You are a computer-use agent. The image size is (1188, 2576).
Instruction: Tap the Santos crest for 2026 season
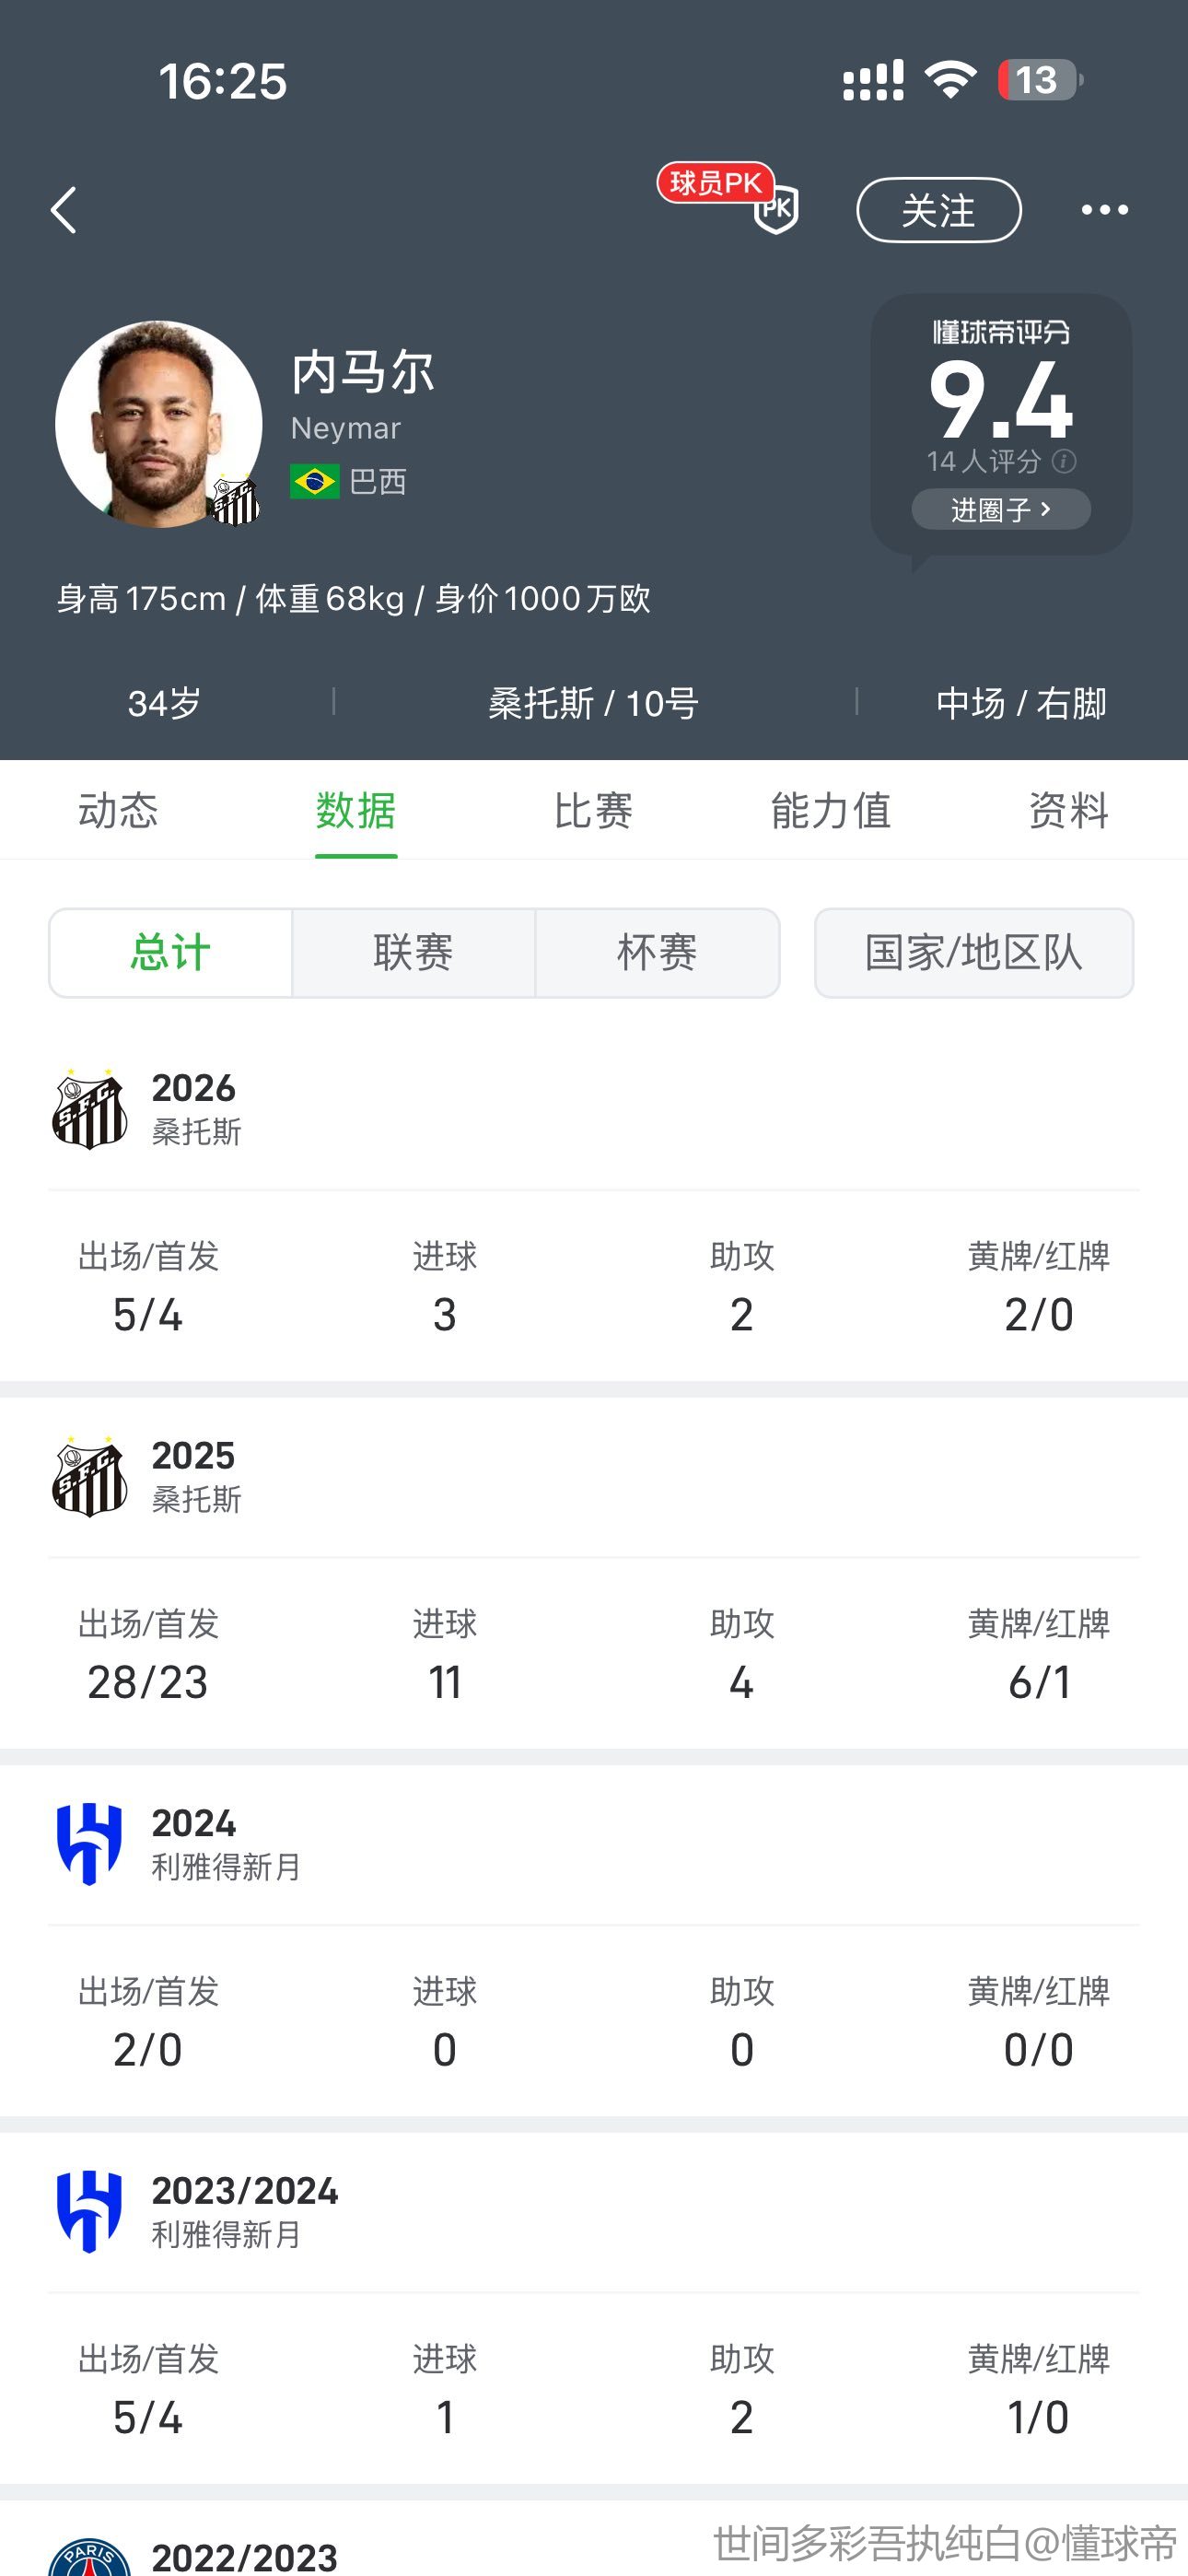(x=89, y=1109)
